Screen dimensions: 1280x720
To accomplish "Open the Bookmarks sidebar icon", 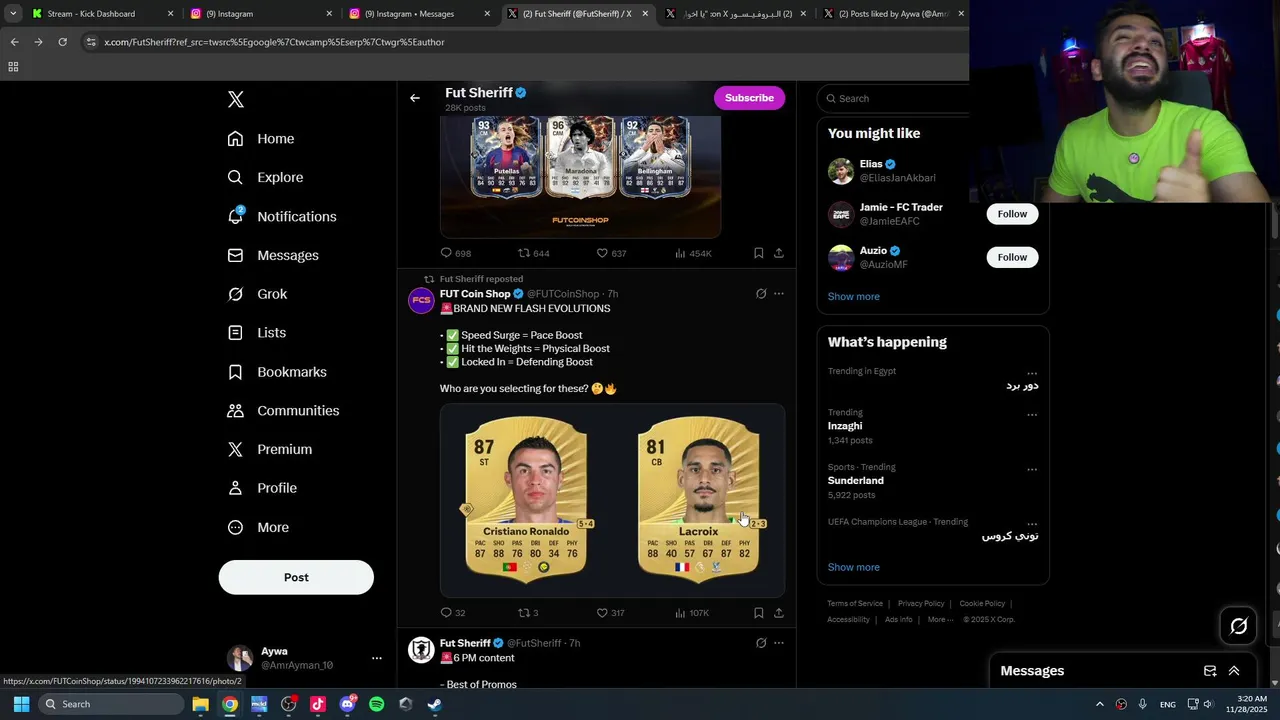I will (235, 372).
